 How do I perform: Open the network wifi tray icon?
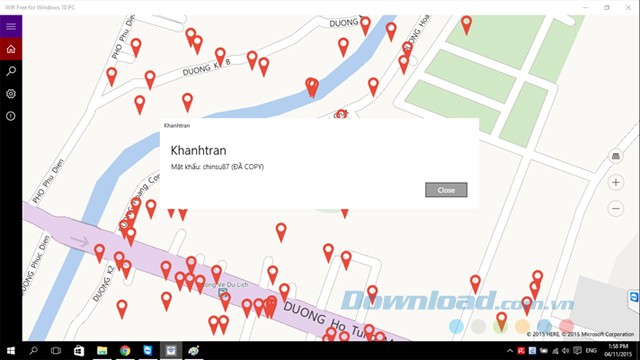pos(555,351)
